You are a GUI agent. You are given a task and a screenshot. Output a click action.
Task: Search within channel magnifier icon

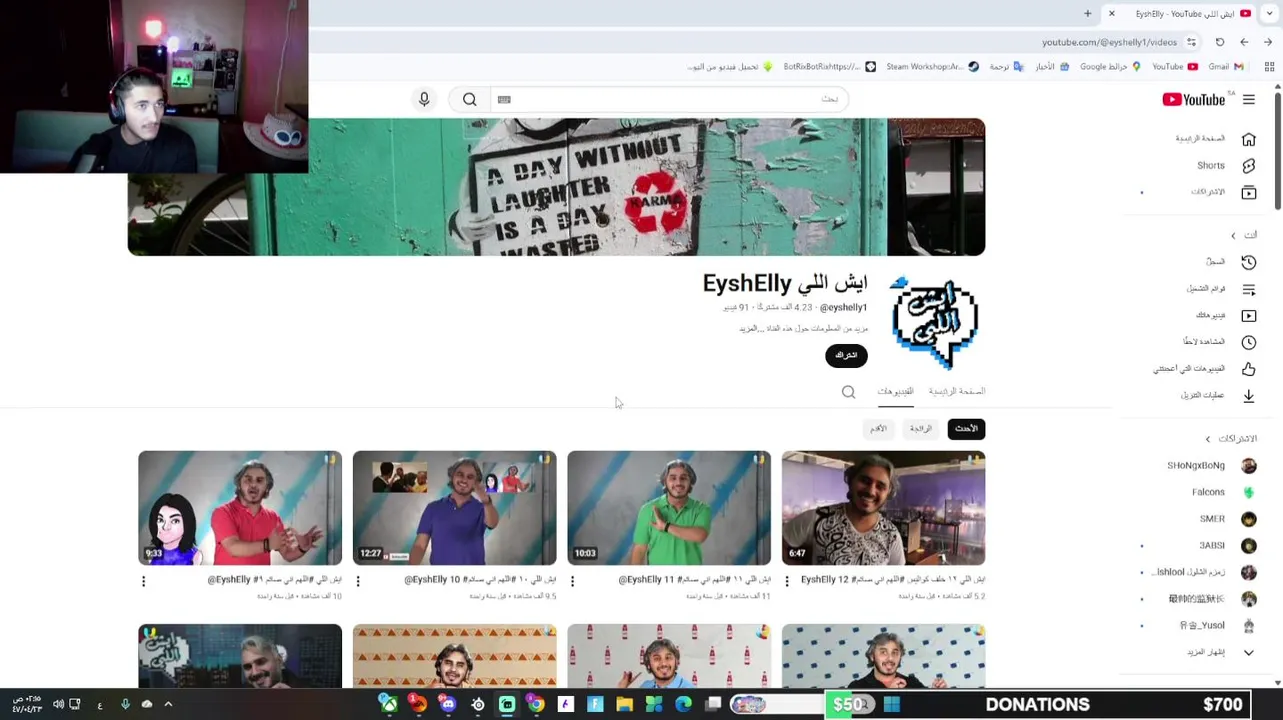click(x=848, y=392)
